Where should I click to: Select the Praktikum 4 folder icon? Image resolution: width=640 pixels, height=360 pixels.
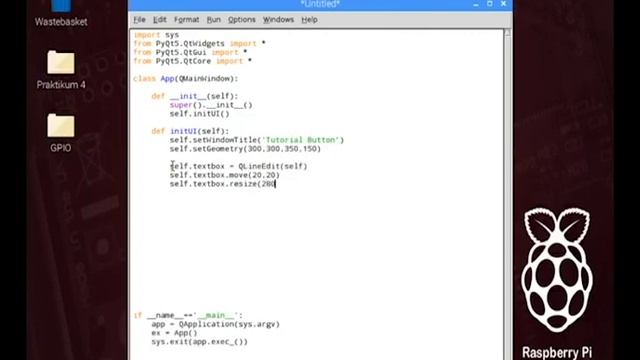click(x=61, y=62)
